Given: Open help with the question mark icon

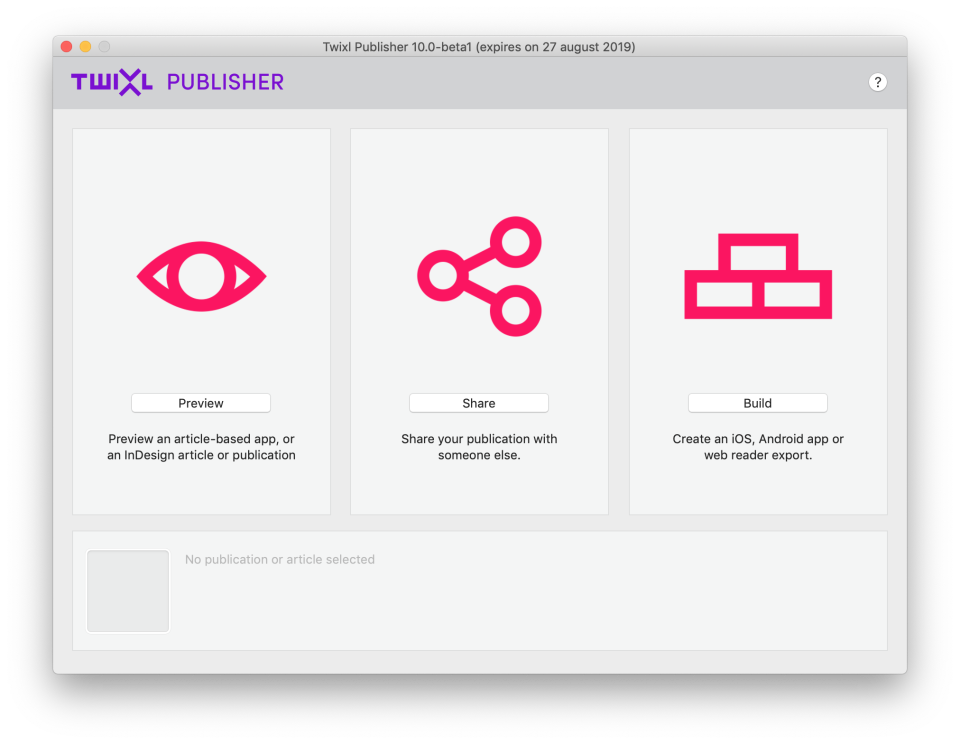Looking at the screenshot, I should pyautogui.click(x=877, y=82).
